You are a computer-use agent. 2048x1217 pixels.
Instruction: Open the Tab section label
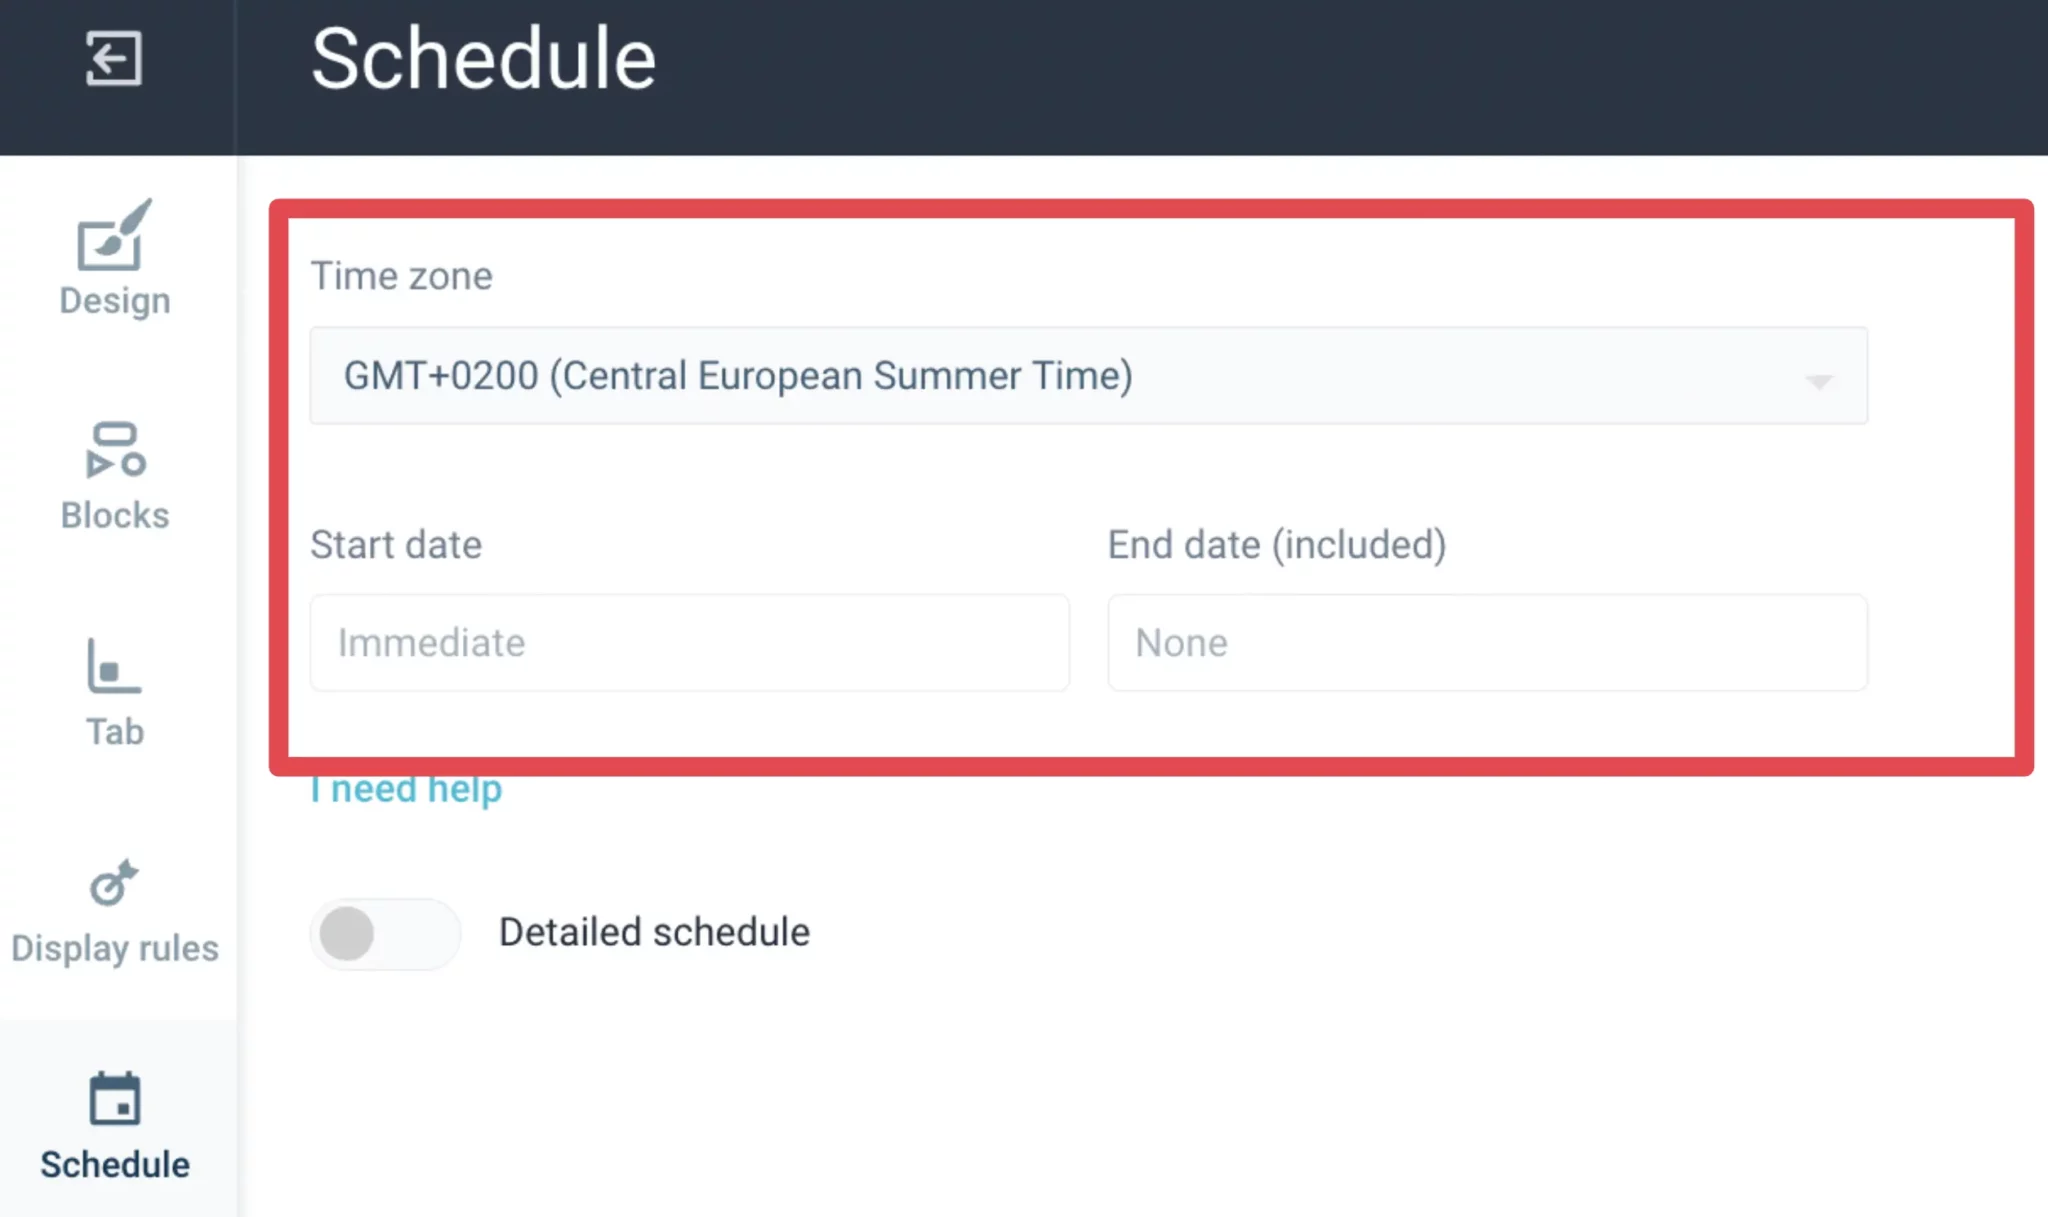(x=115, y=732)
